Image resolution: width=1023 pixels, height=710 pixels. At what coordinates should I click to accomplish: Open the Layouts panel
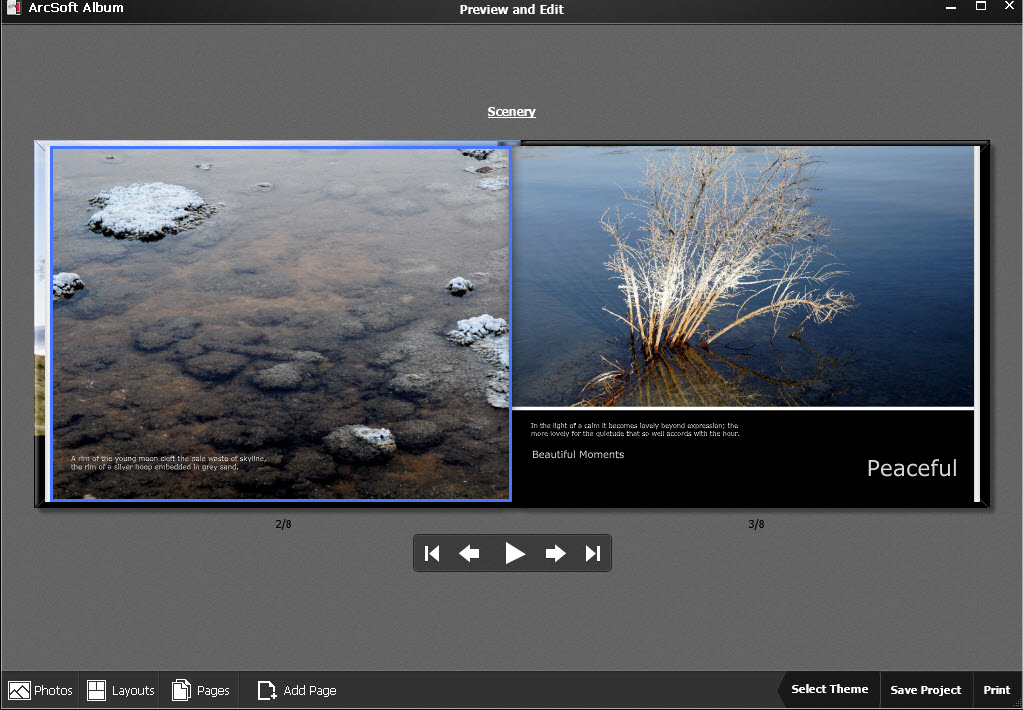[121, 690]
